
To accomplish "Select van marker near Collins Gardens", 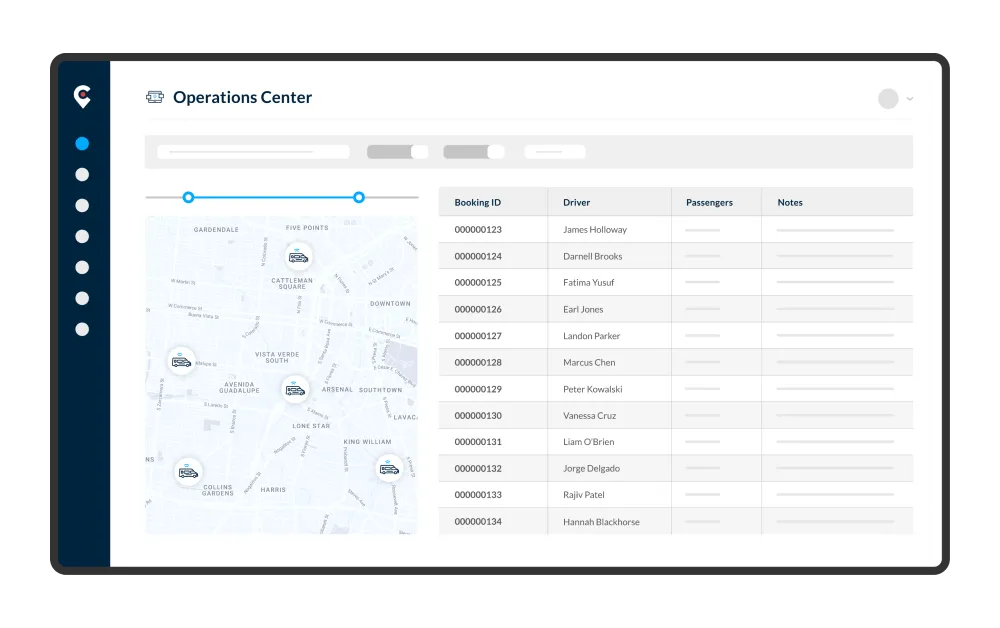I will click(188, 472).
